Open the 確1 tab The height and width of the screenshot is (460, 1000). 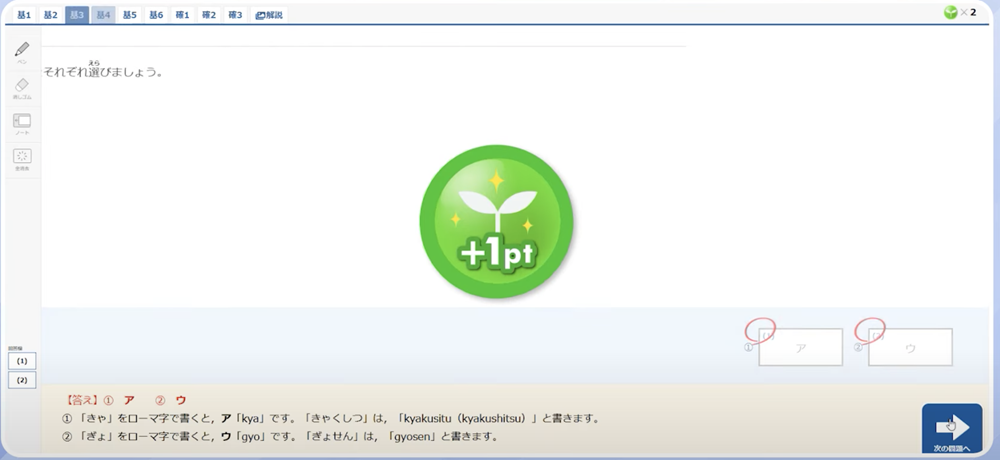click(182, 15)
